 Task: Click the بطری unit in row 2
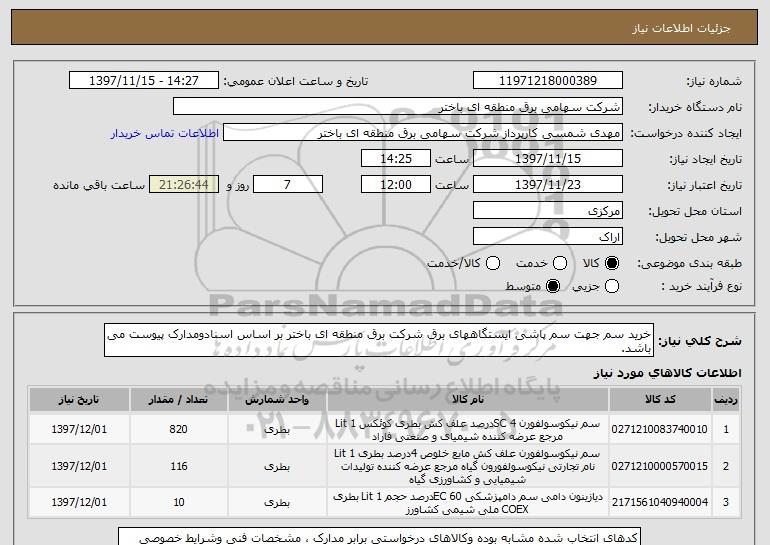click(277, 466)
